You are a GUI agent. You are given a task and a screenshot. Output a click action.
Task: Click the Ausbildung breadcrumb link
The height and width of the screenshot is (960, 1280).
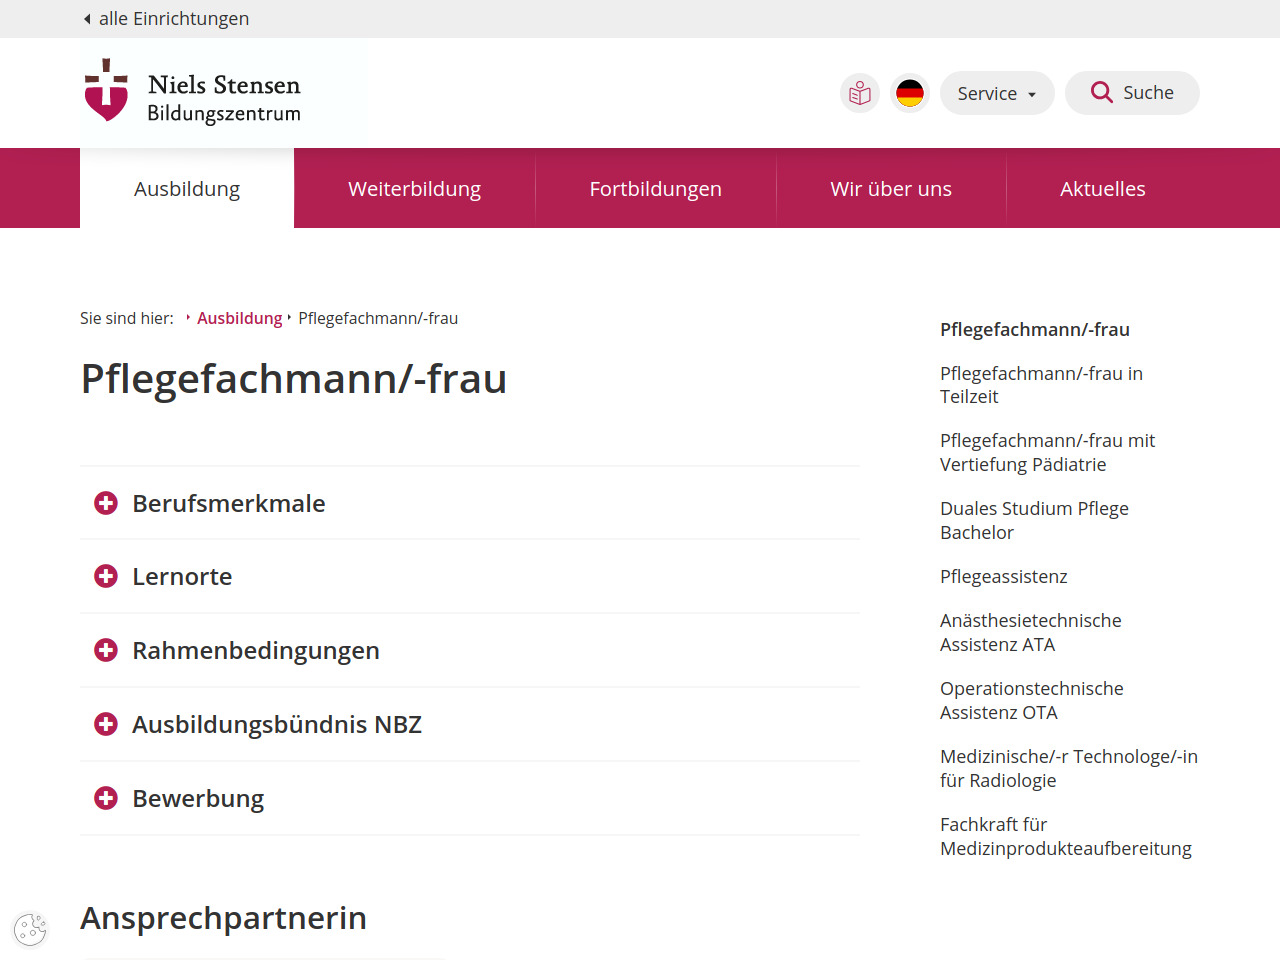click(239, 318)
